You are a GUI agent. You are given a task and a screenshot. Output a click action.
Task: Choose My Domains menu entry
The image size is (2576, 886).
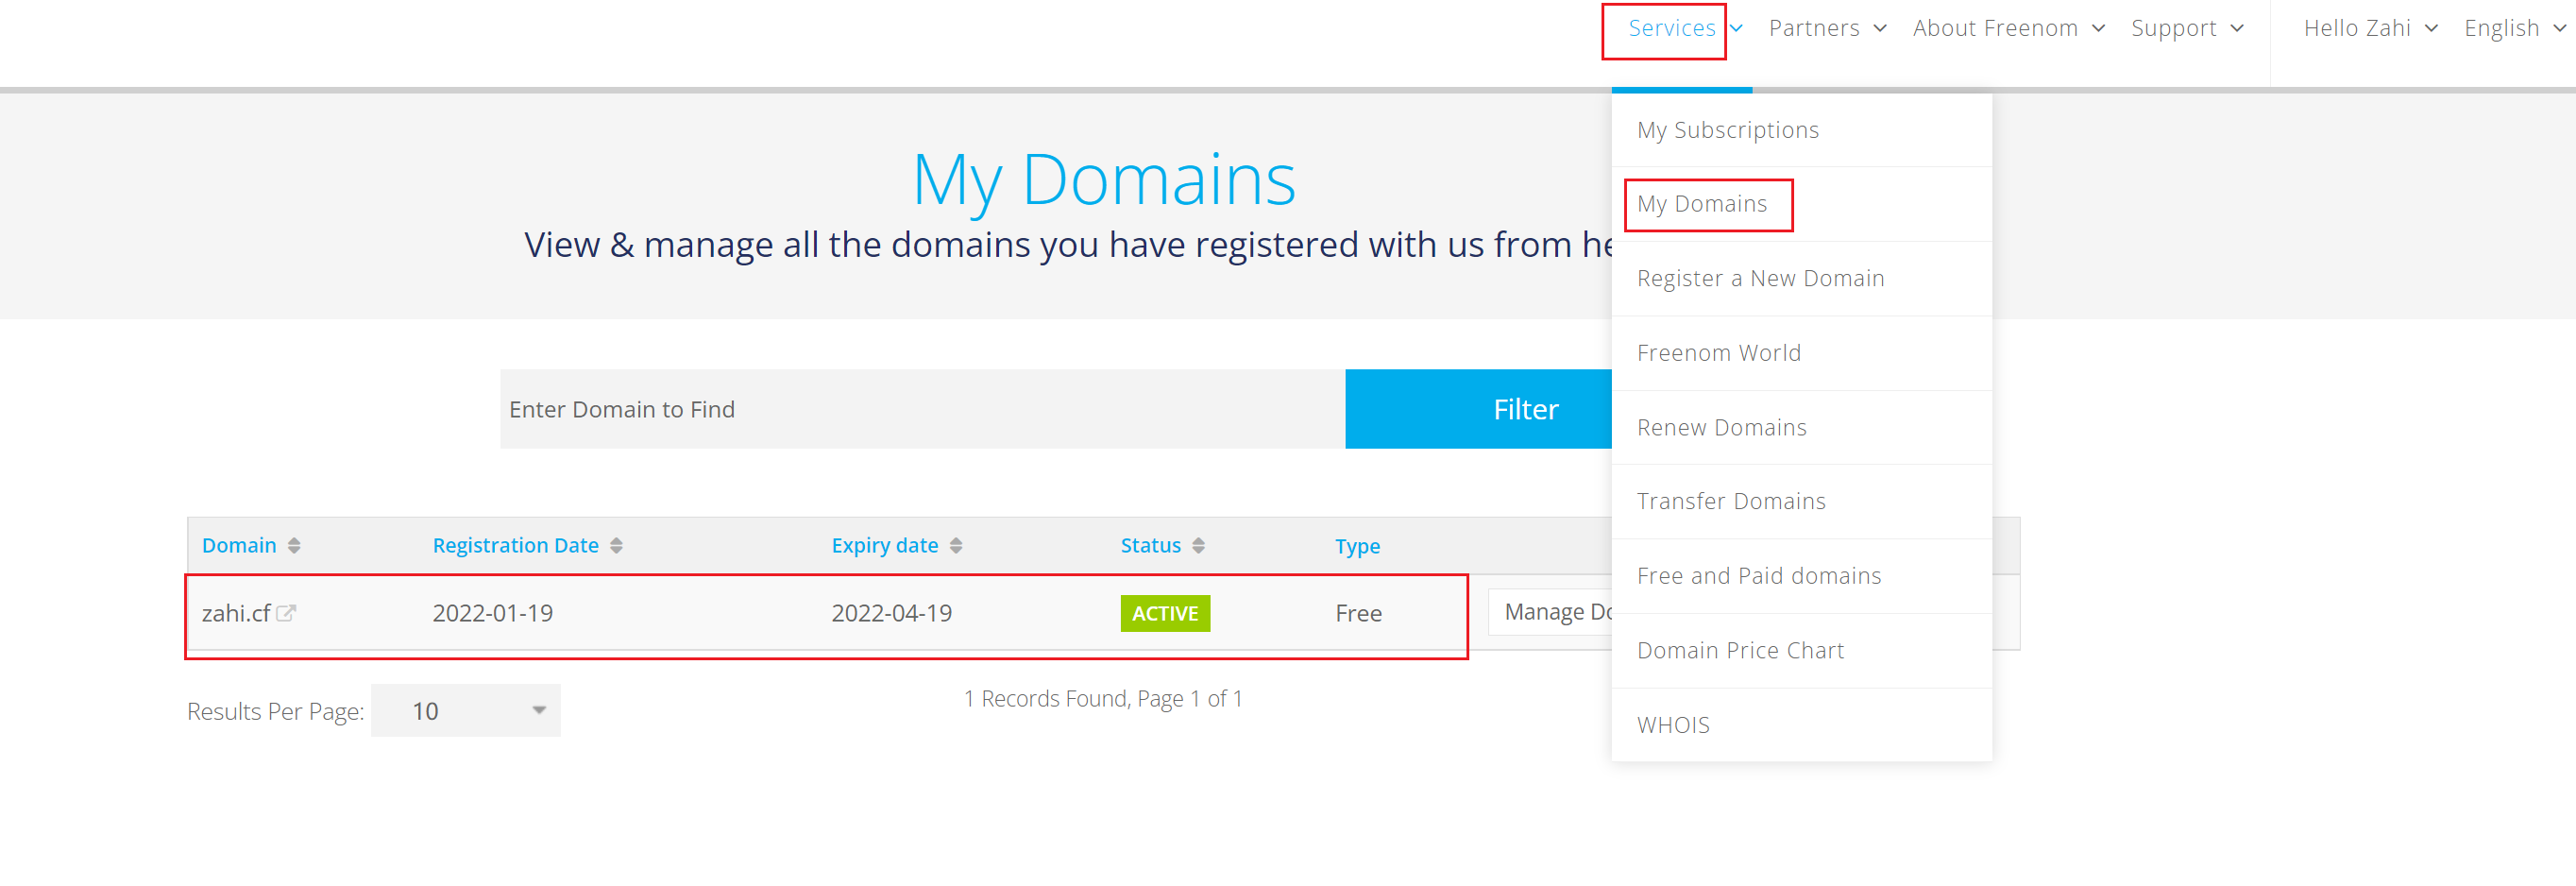(x=1702, y=205)
